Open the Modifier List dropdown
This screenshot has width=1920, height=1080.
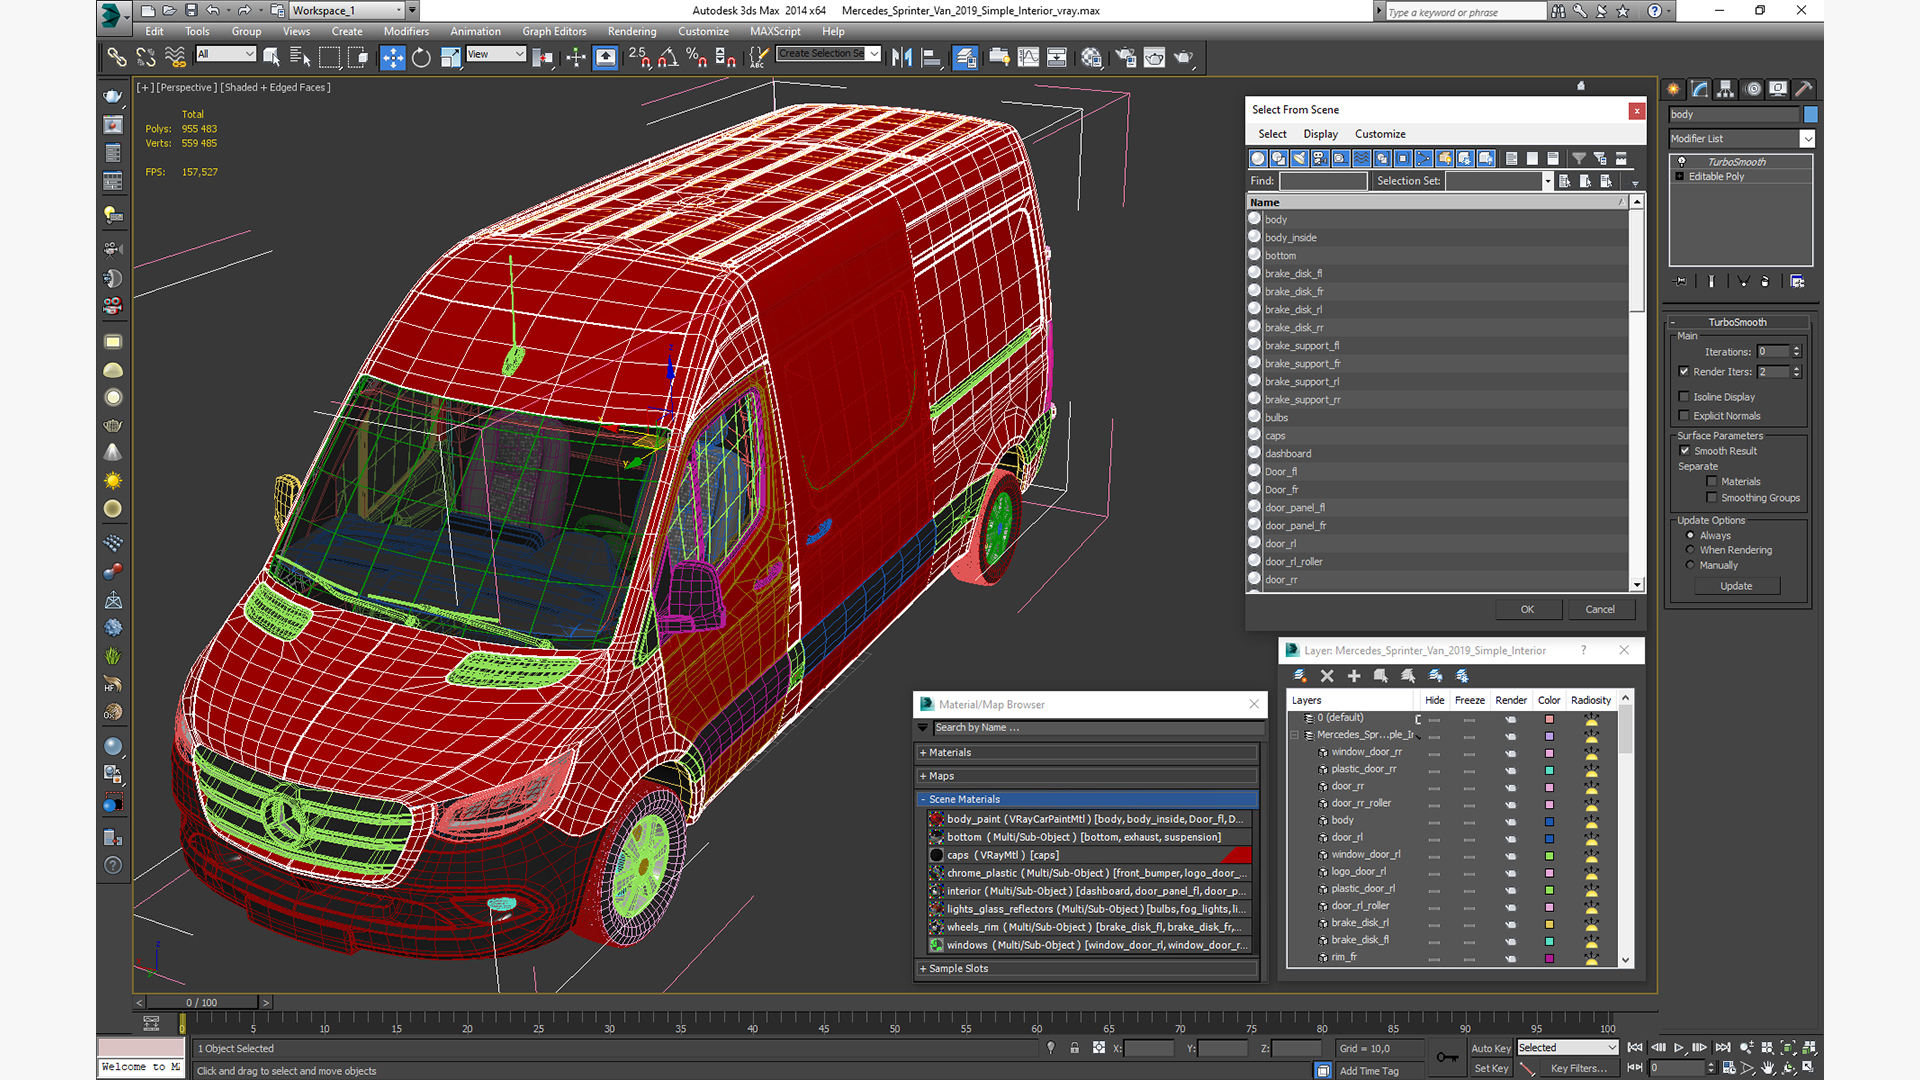point(1807,139)
